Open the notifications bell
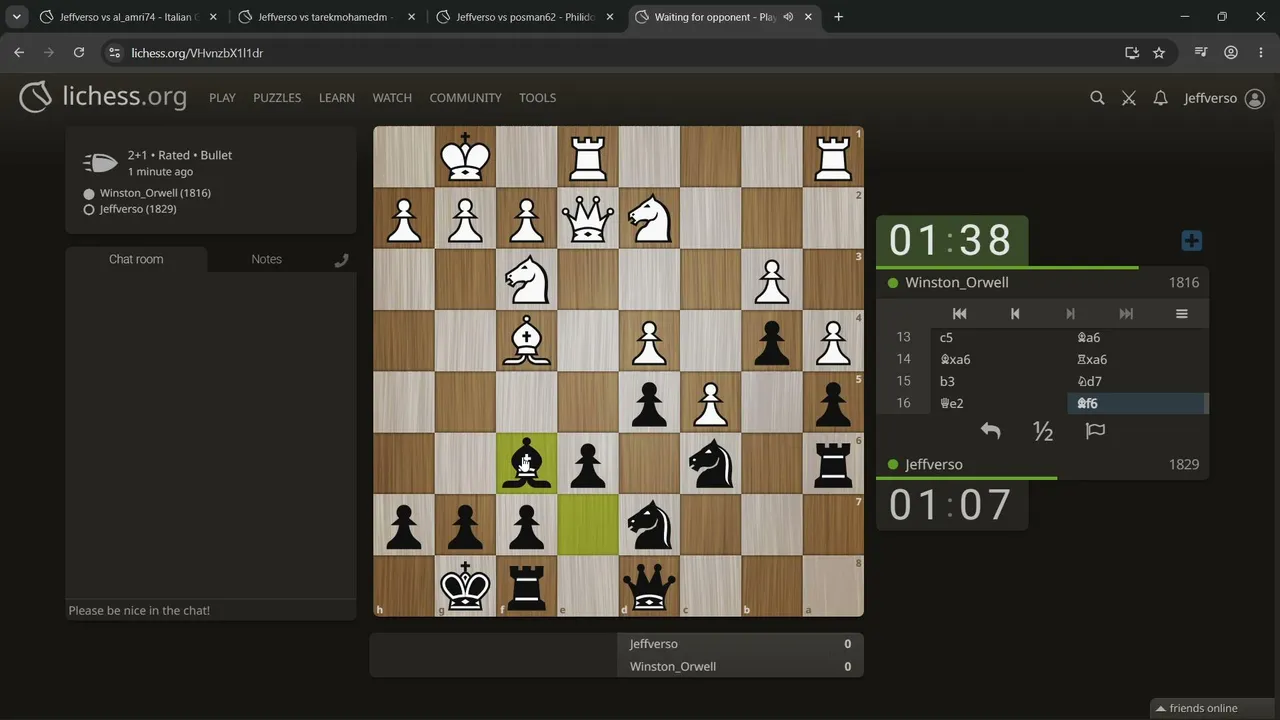 coord(1160,98)
